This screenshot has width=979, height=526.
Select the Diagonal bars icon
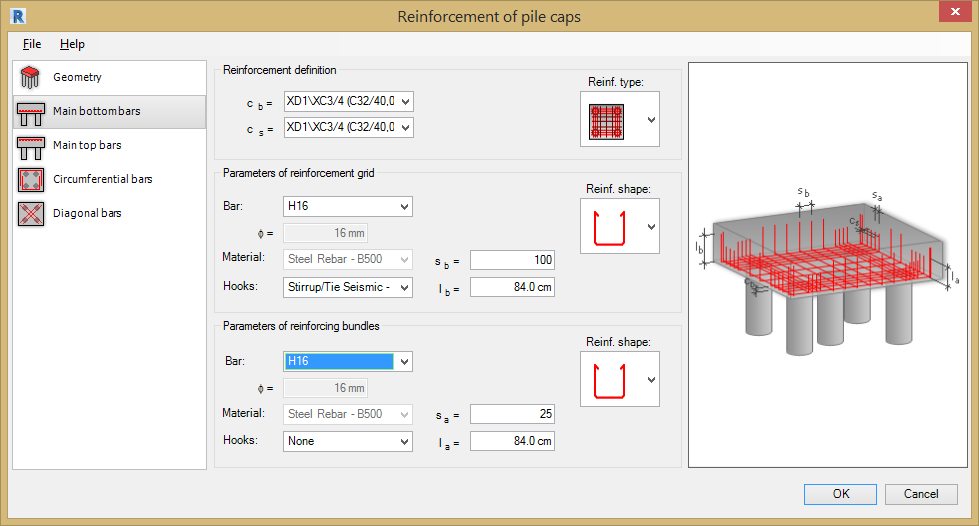pyautogui.click(x=31, y=214)
